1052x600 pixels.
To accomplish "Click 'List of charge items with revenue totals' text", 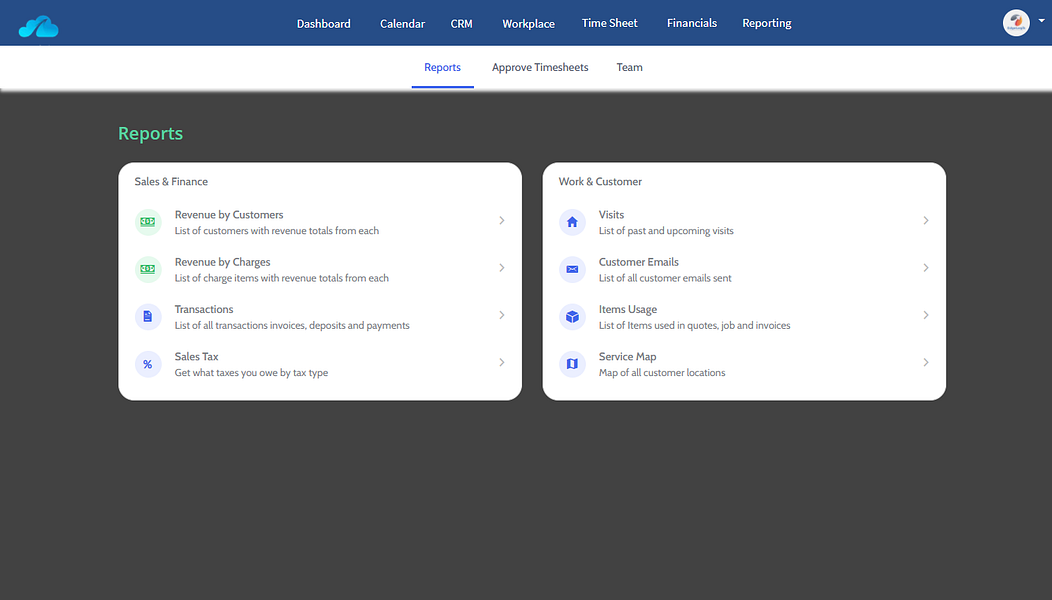I will 282,278.
